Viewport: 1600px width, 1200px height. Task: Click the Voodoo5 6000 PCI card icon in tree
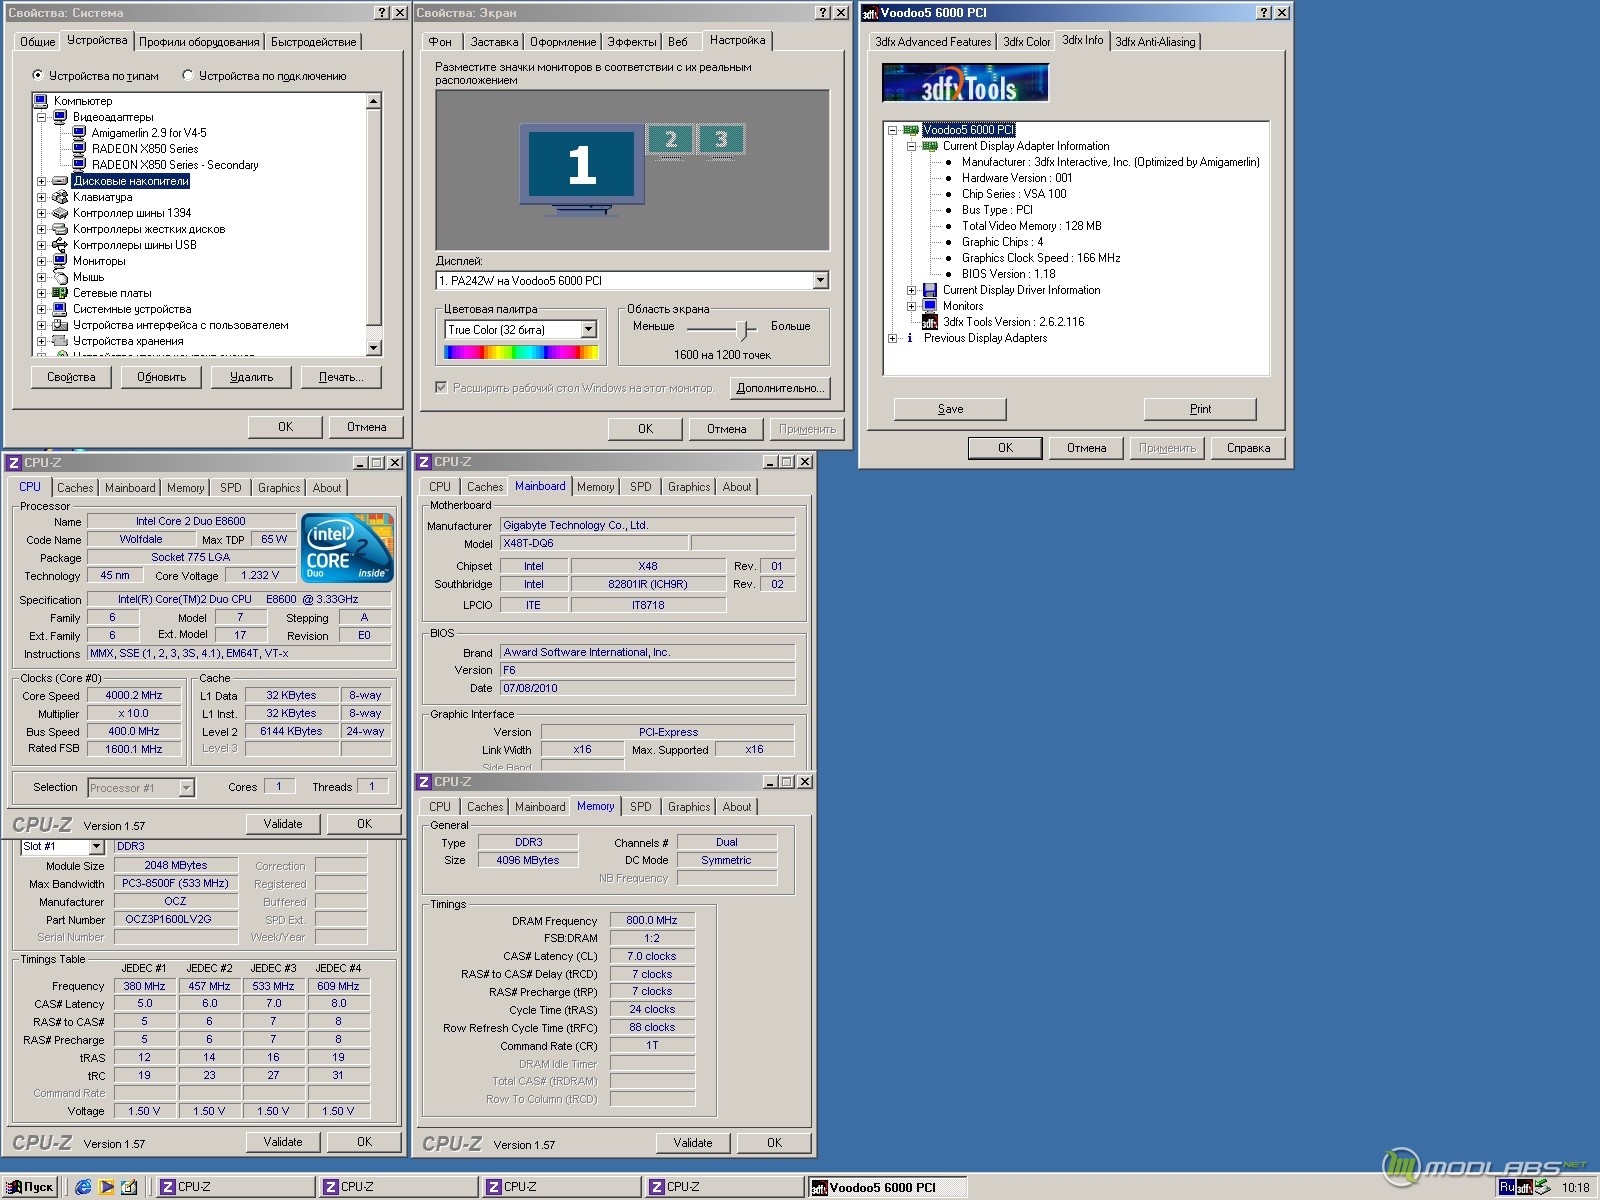pos(911,130)
